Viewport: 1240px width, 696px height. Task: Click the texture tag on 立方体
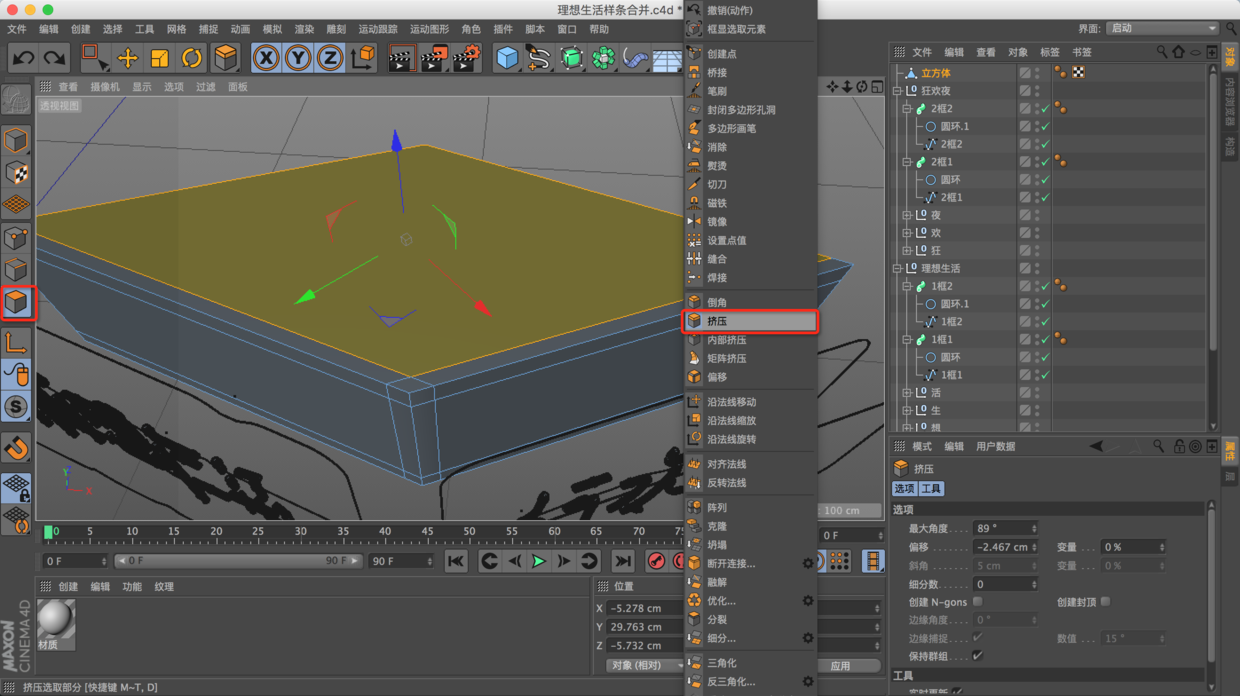1078,73
